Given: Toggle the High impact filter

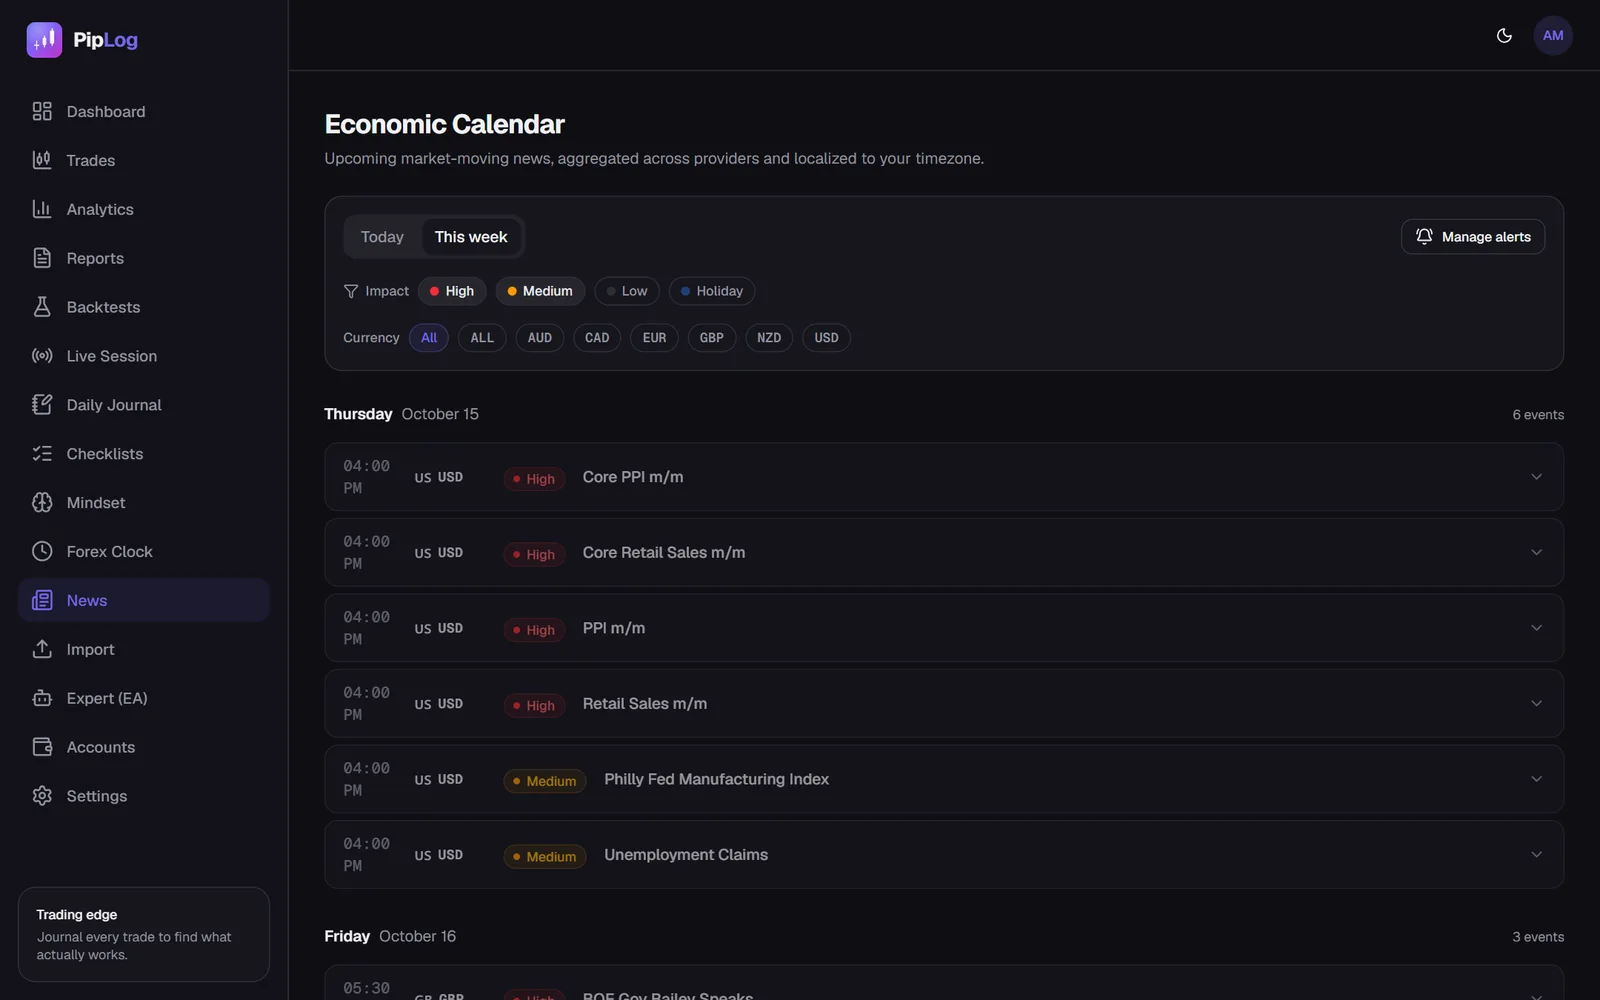Looking at the screenshot, I should click(x=452, y=291).
